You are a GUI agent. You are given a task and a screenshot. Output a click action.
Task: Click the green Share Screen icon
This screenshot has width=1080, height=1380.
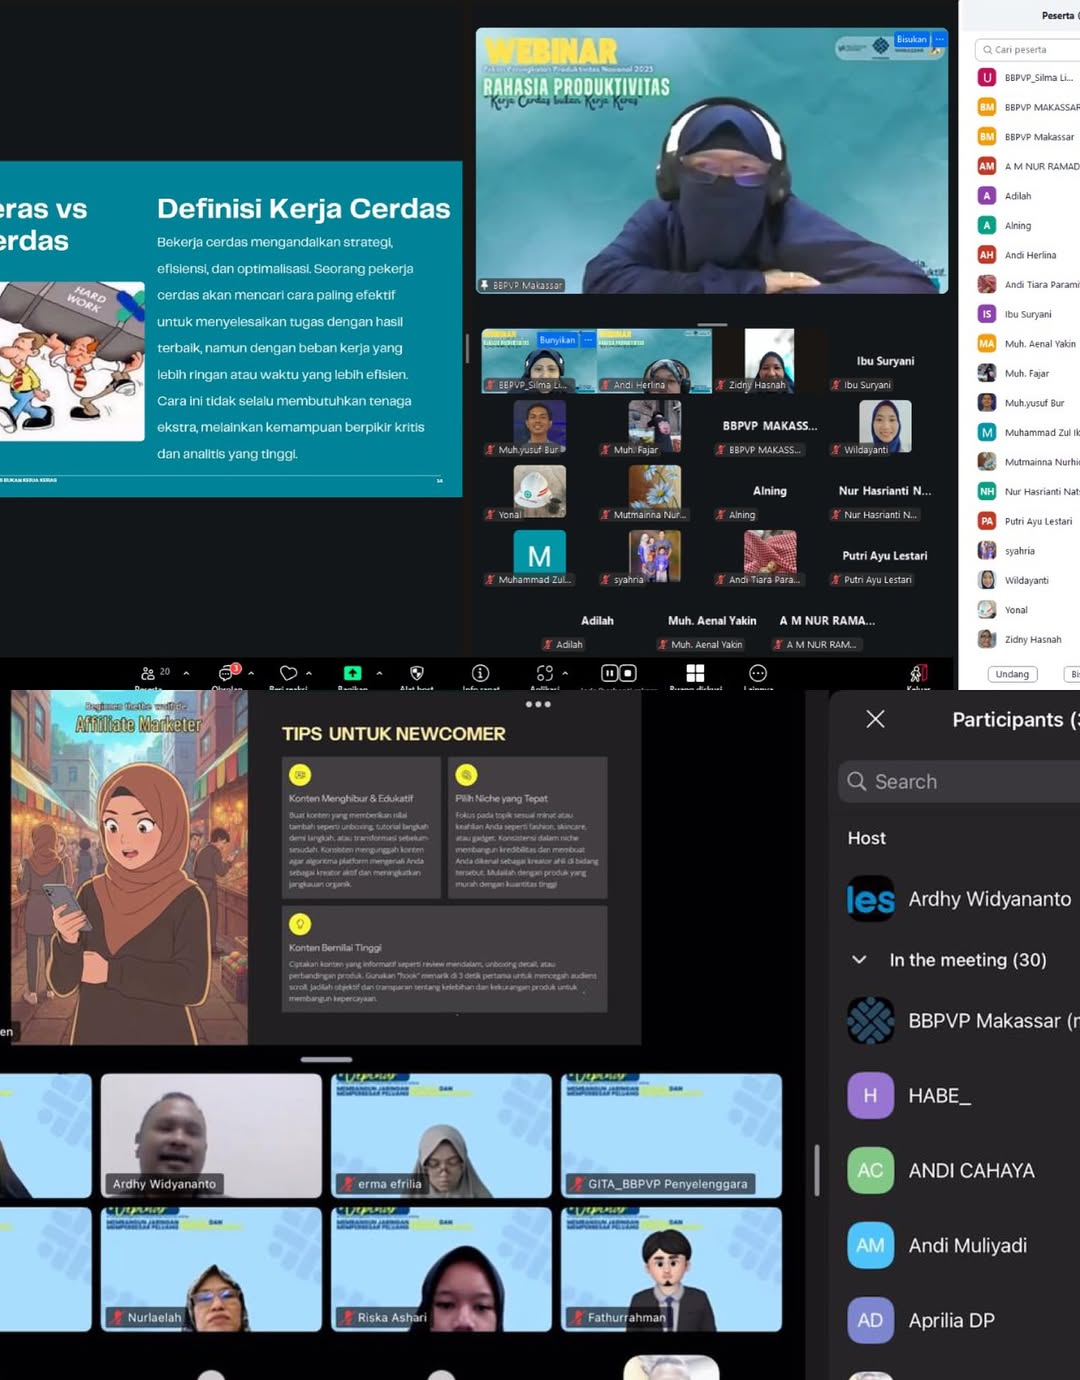click(352, 674)
